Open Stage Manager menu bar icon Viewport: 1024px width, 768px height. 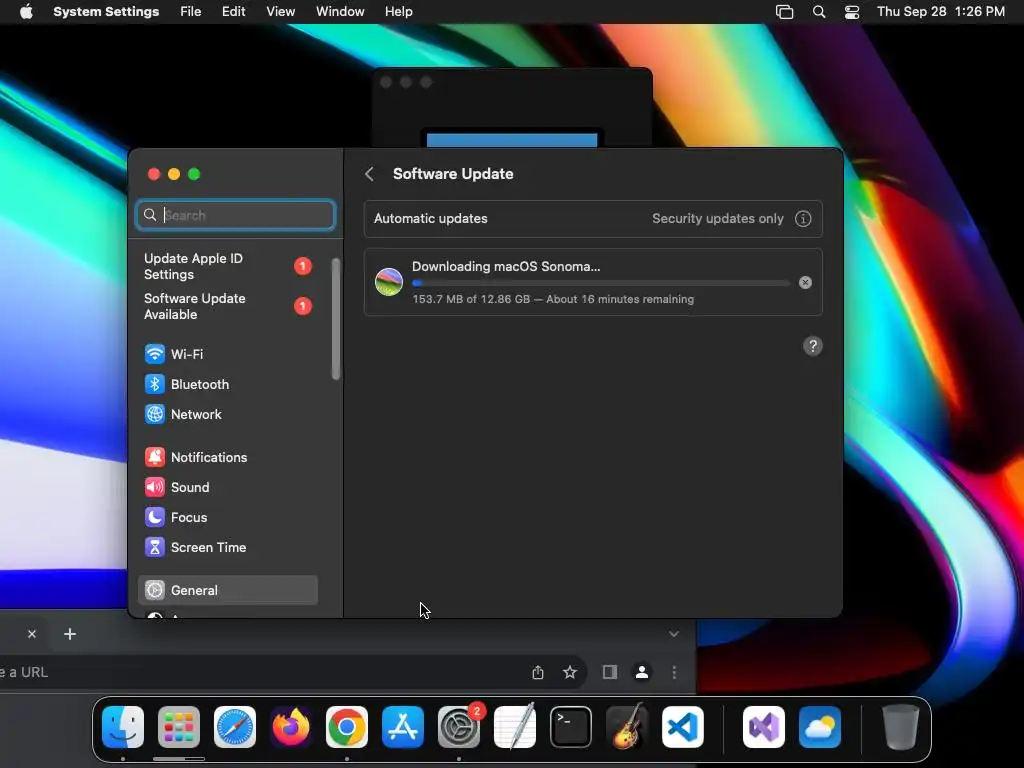point(784,12)
